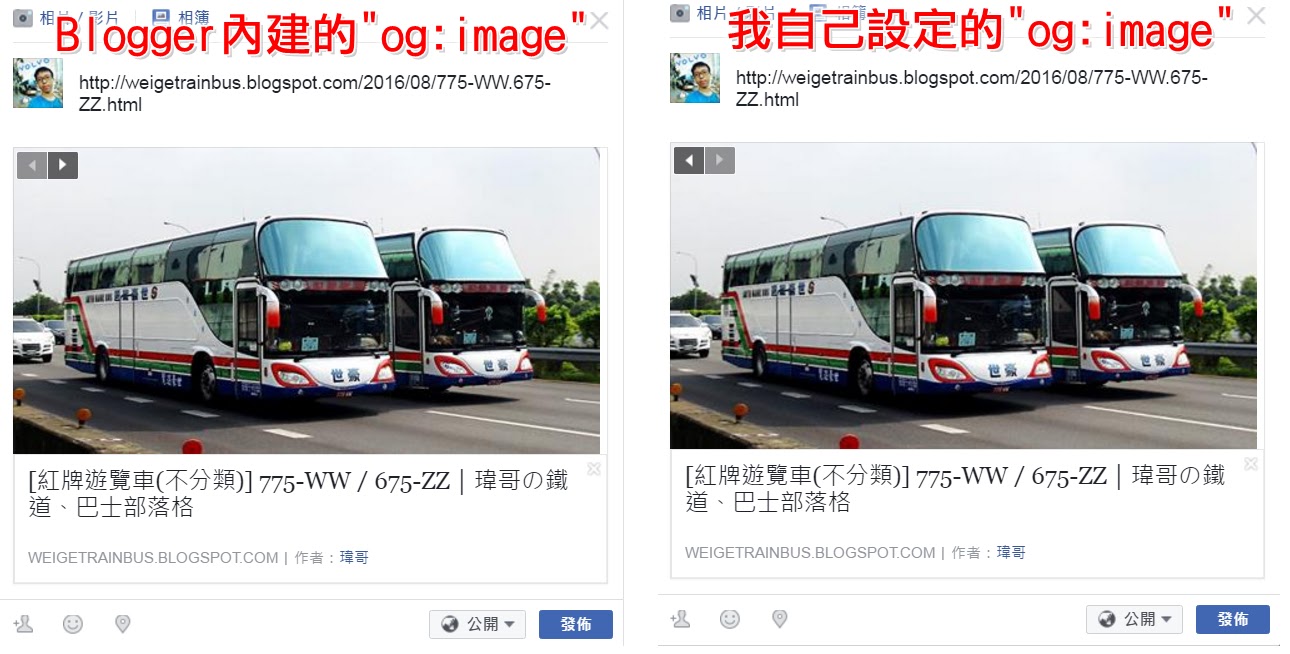The image size is (1290, 654).
Task: Click the URL text field in the right composer
Action: (971, 89)
